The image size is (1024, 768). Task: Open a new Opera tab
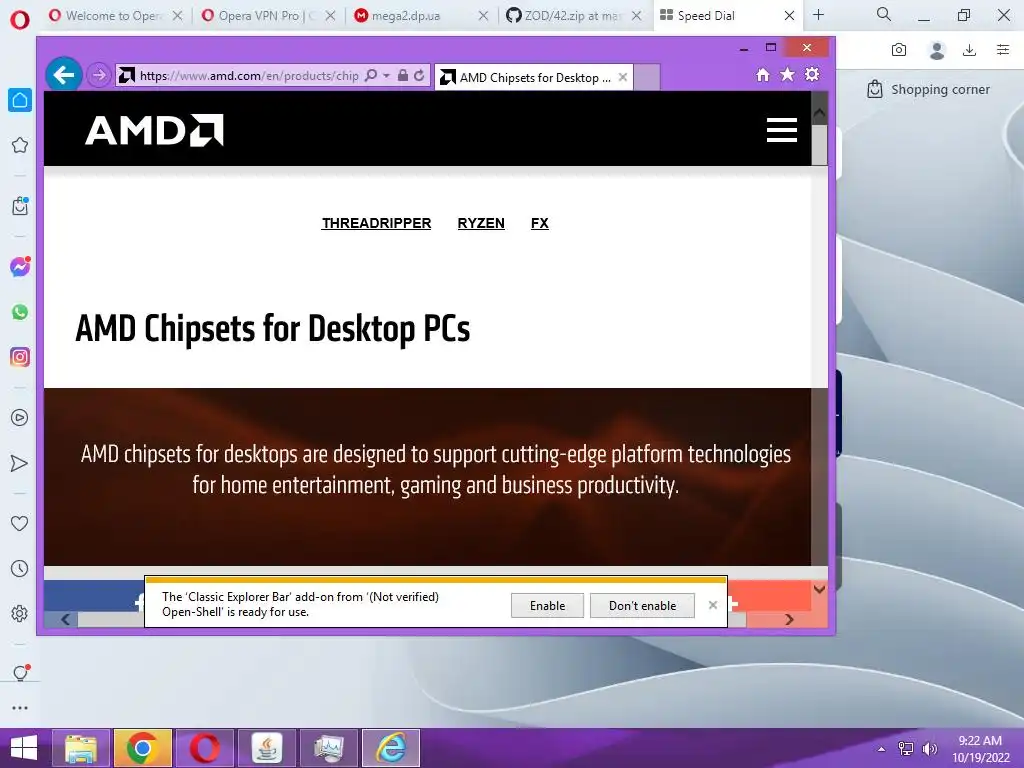818,15
